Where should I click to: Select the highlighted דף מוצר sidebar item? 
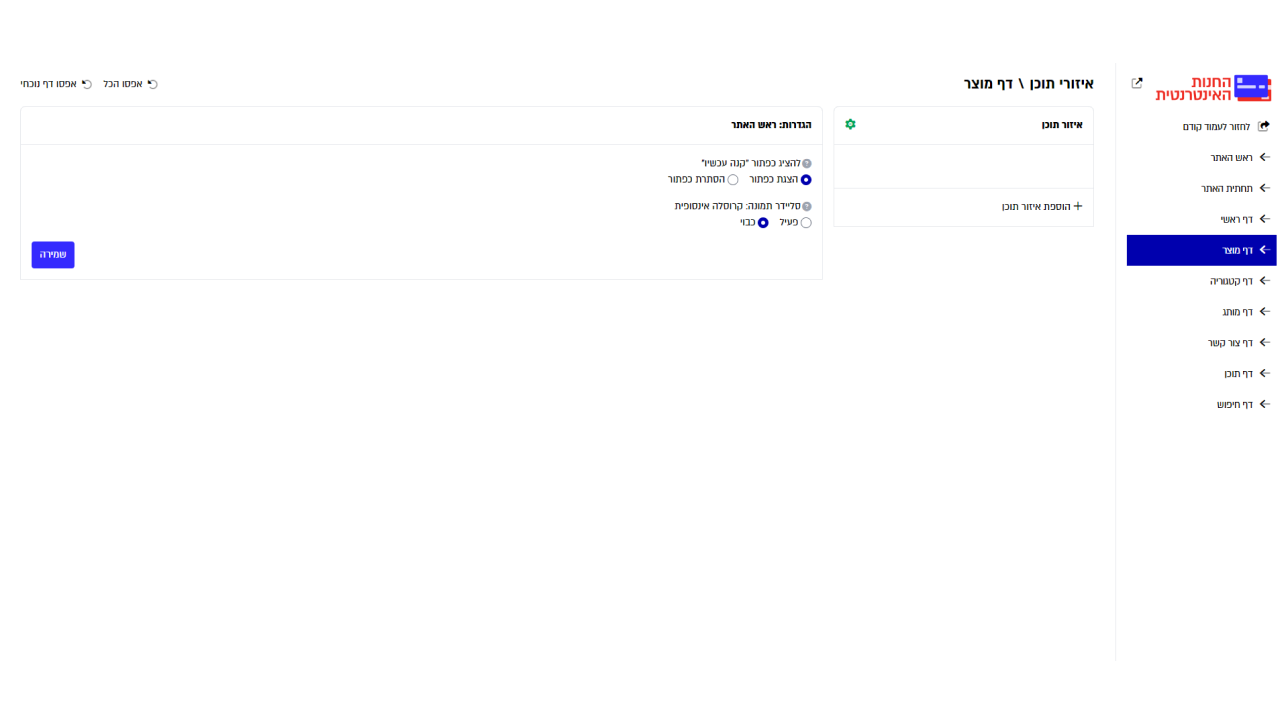[x=1201, y=250]
